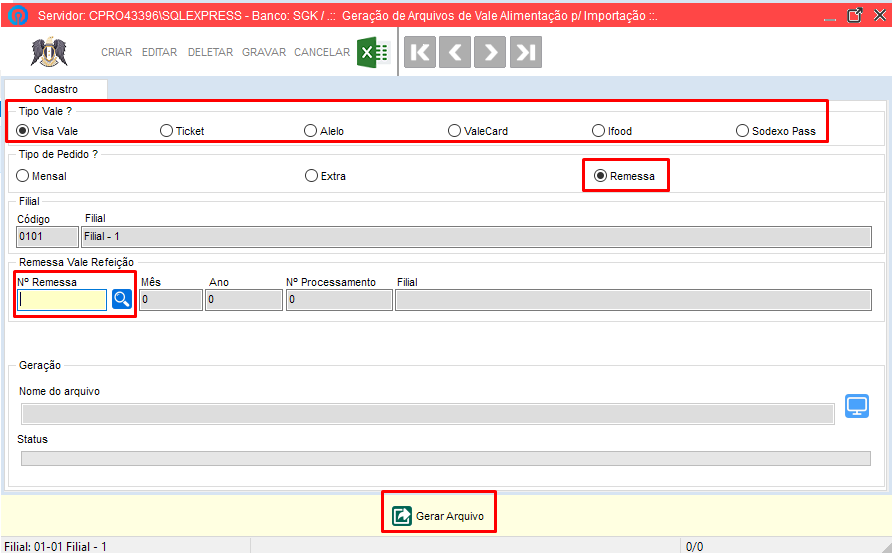Screen dimensions: 892x553
Task: Choose Mensal order type
Action: (42, 176)
